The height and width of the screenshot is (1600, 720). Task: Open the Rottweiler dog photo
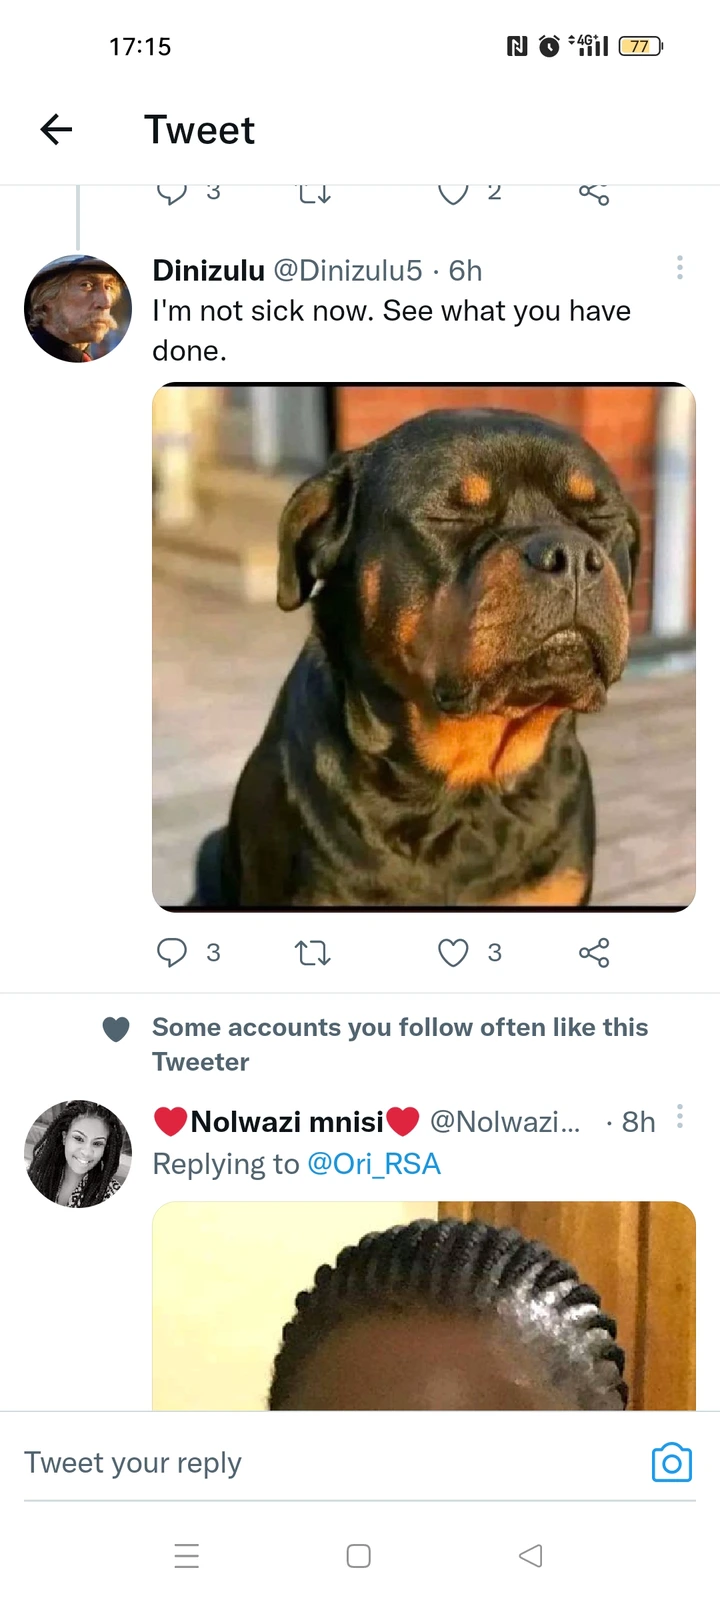click(423, 647)
